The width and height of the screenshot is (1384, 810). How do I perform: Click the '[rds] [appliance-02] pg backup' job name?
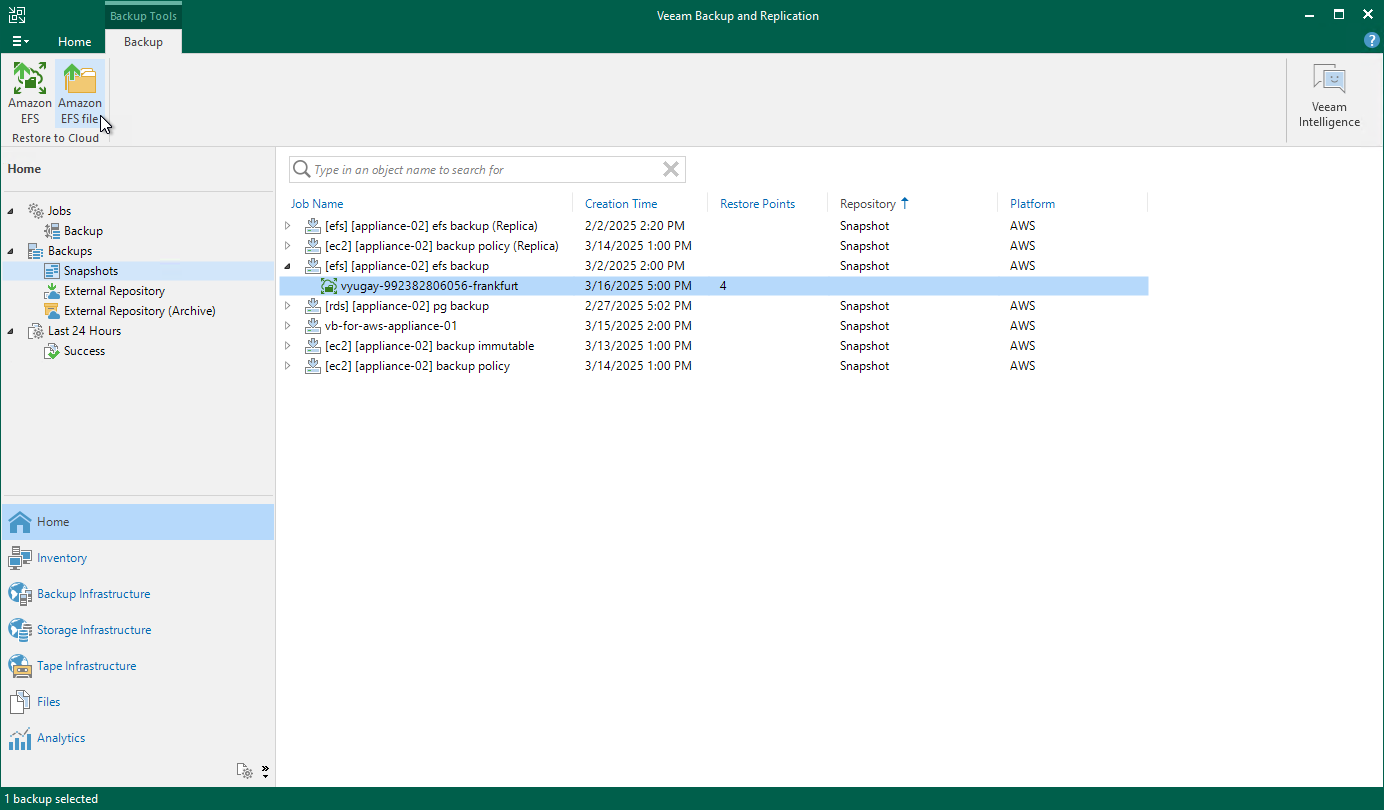[407, 306]
